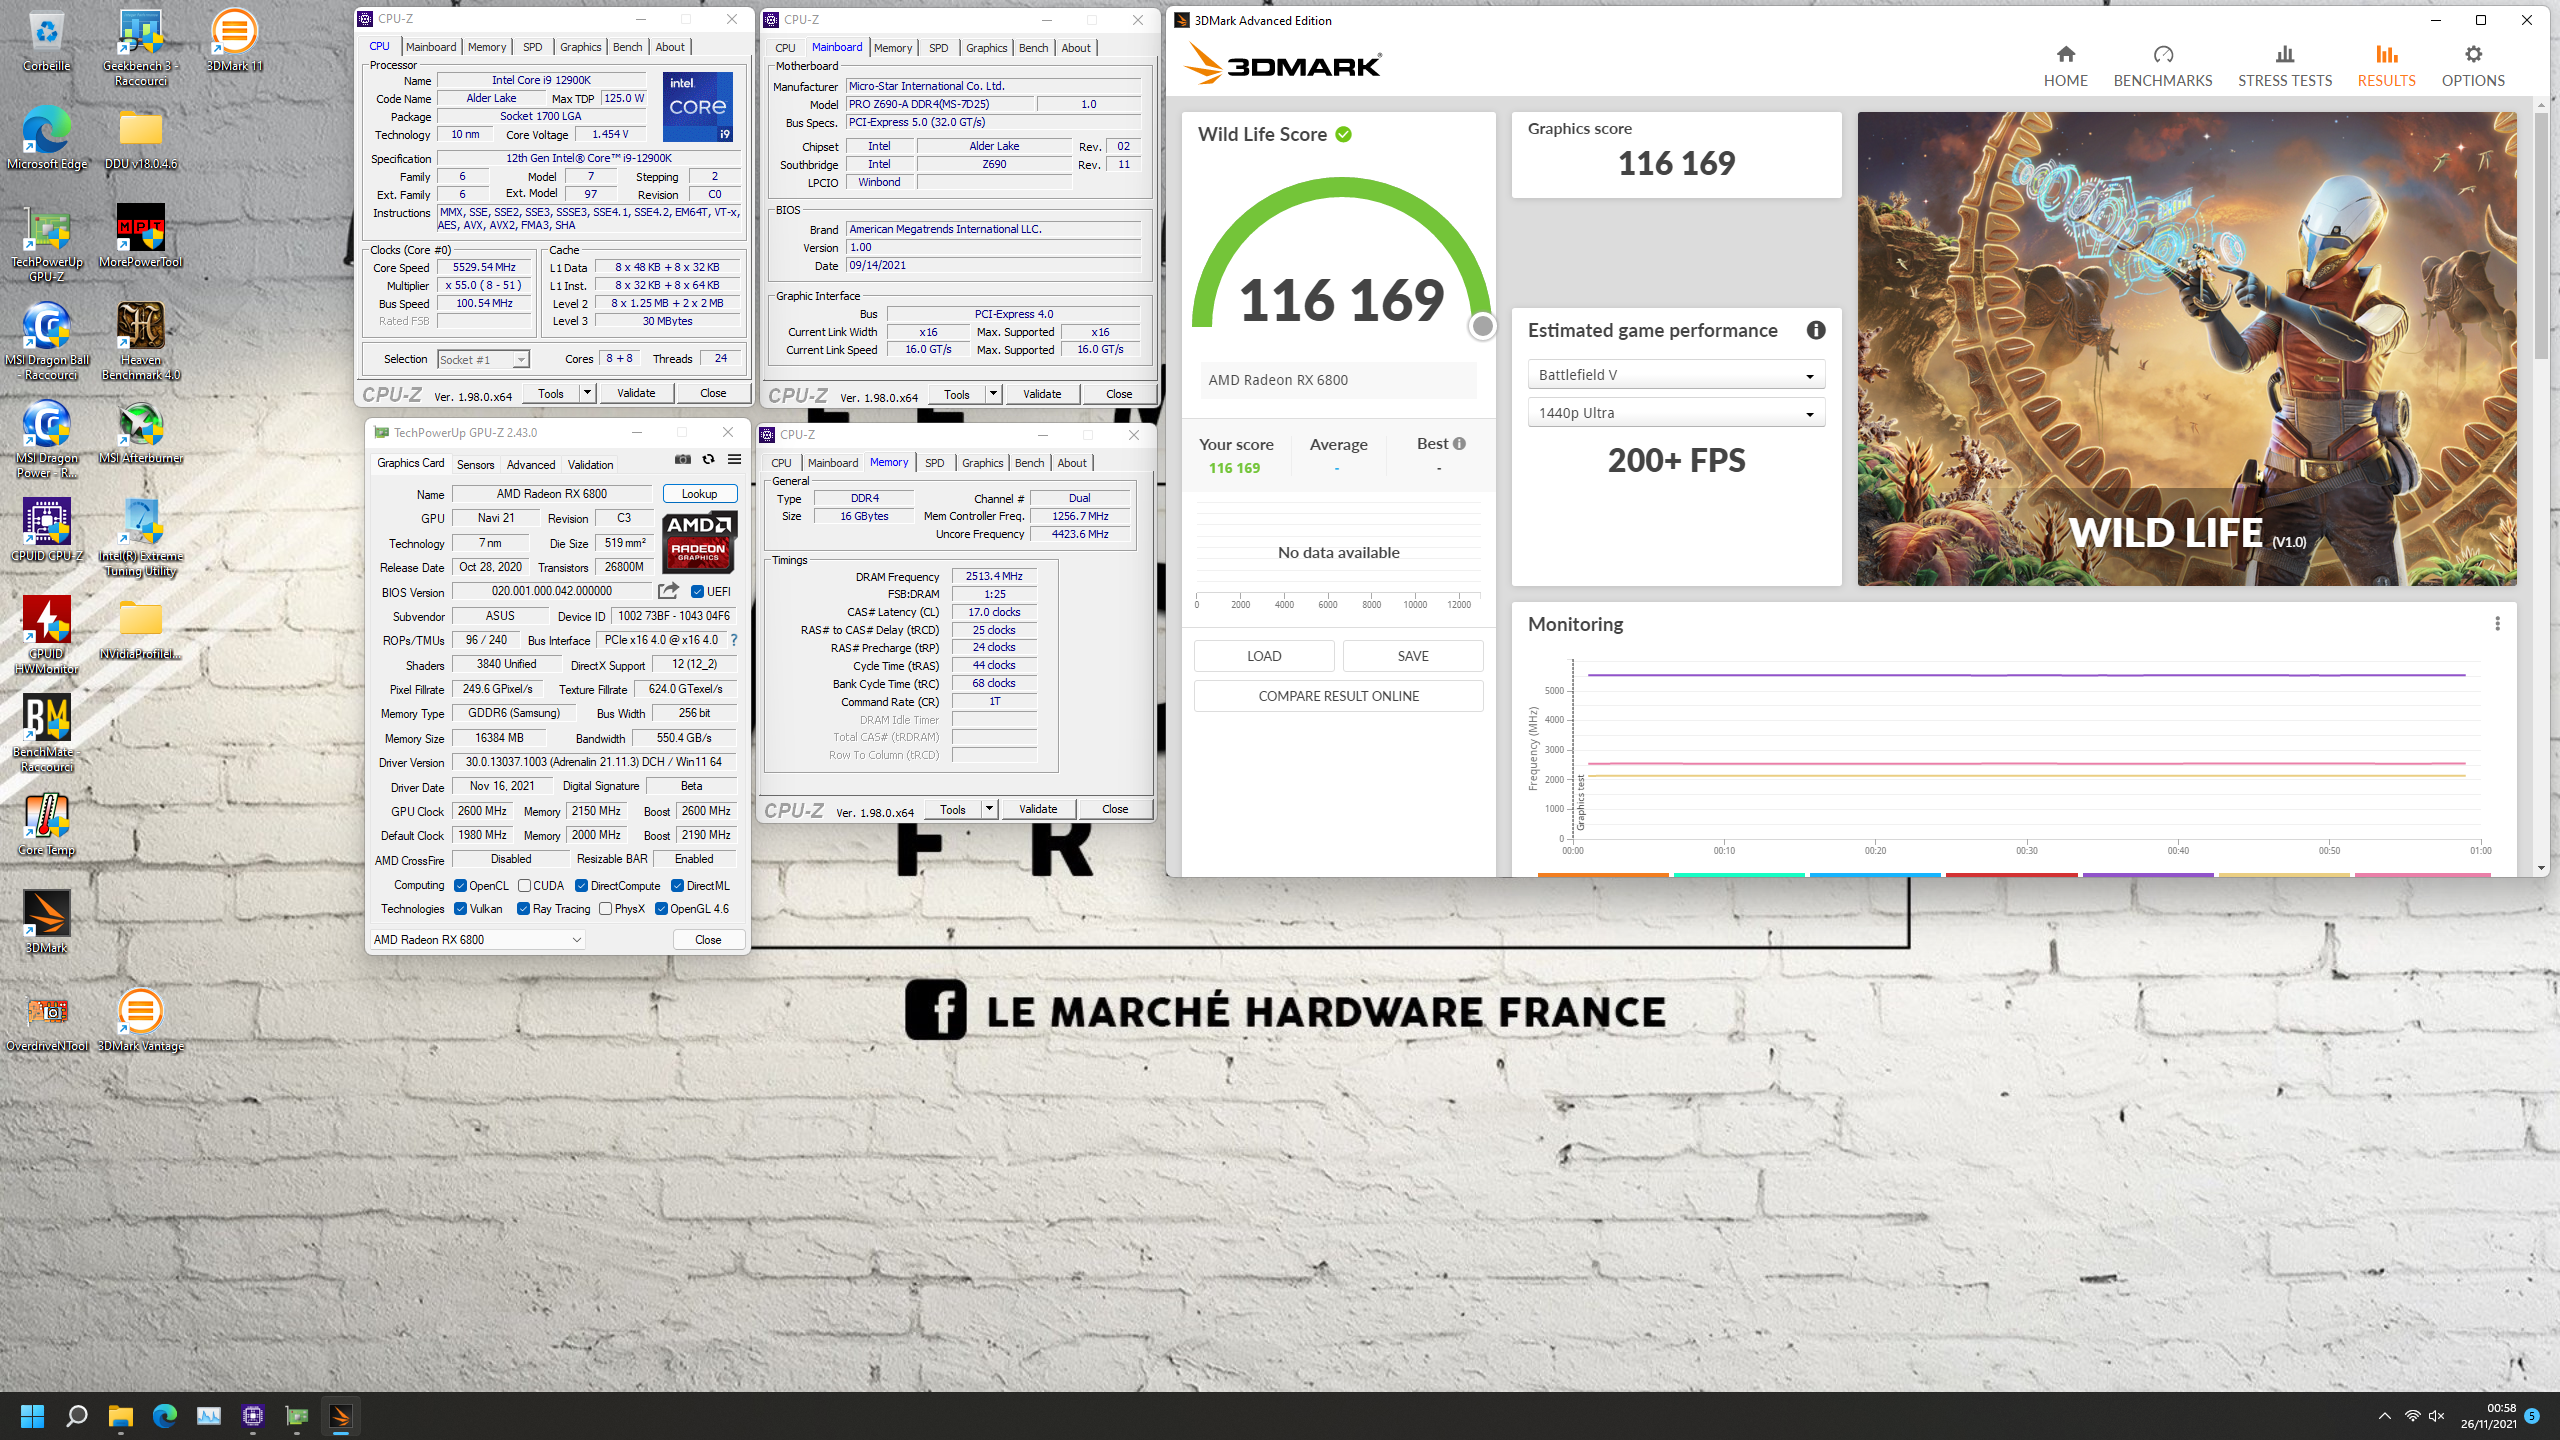Open the clock and date in the taskbar
The image size is (2560, 1440).
(x=2489, y=1416)
